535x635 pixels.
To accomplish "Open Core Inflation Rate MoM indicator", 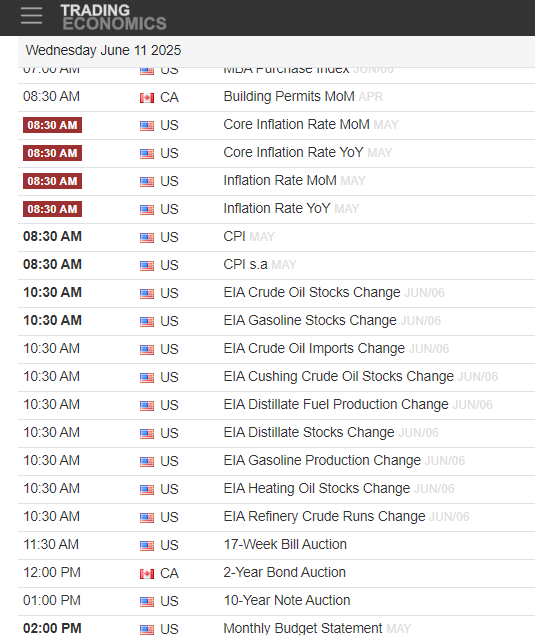I will point(296,124).
